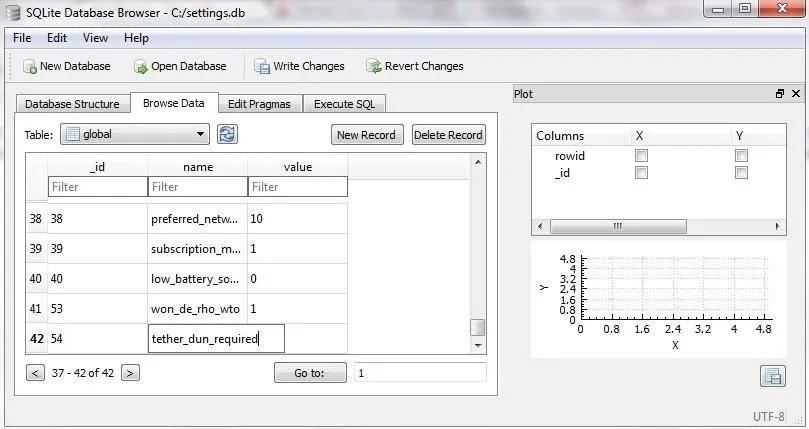Click the Write Changes toolbar icon
This screenshot has height=429, width=809.
click(262, 66)
